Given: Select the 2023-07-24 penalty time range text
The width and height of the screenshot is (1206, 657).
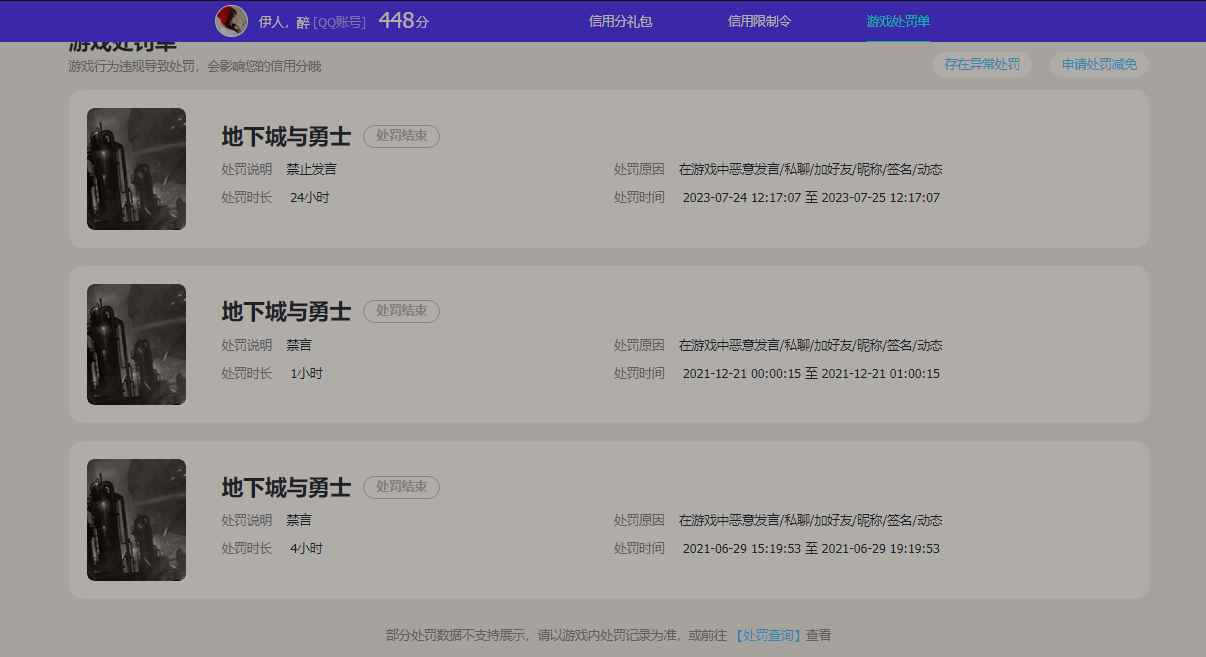Looking at the screenshot, I should tap(811, 198).
